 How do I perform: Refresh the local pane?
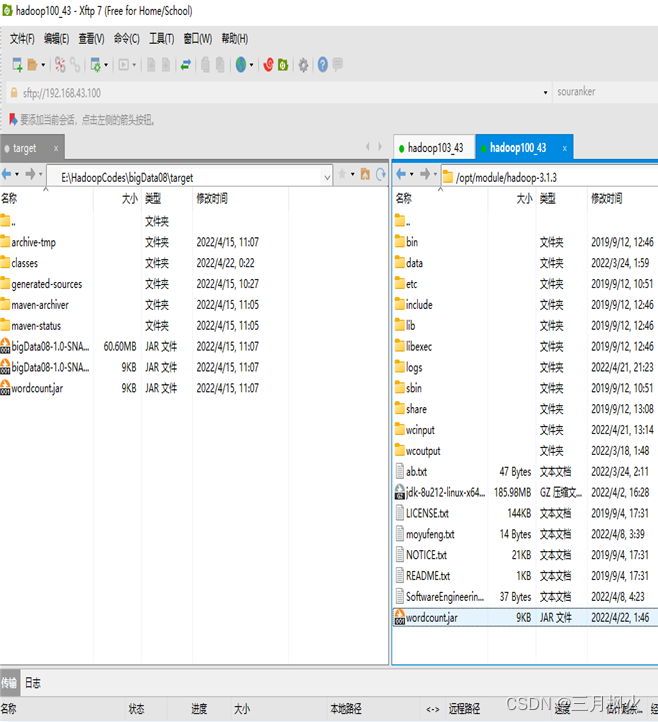[381, 174]
